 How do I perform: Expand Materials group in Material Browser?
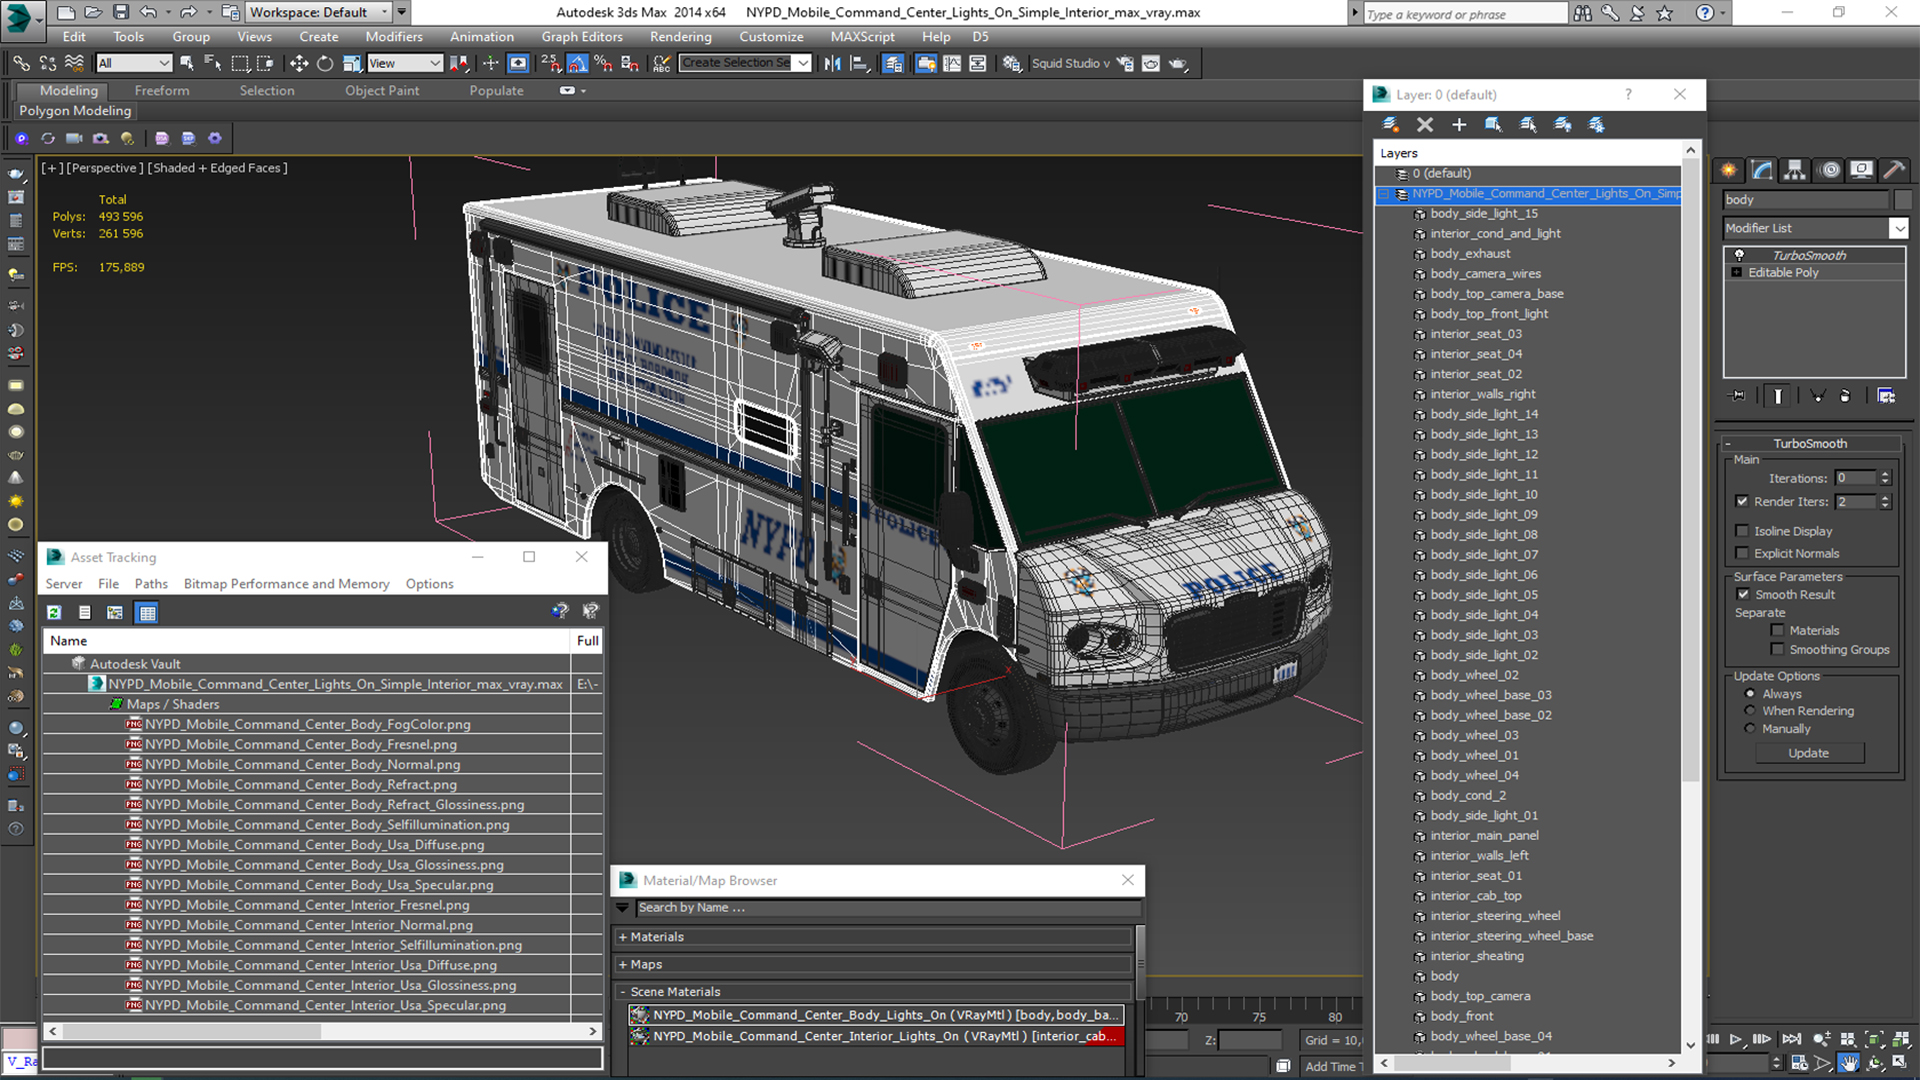point(623,937)
